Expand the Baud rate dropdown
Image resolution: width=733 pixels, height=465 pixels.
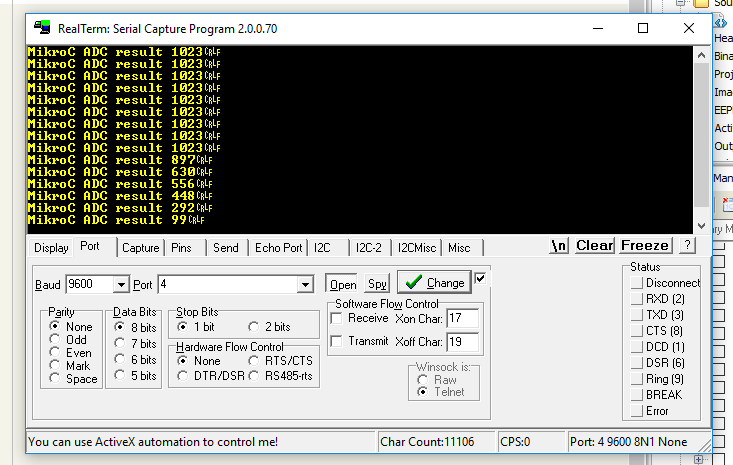[121, 284]
